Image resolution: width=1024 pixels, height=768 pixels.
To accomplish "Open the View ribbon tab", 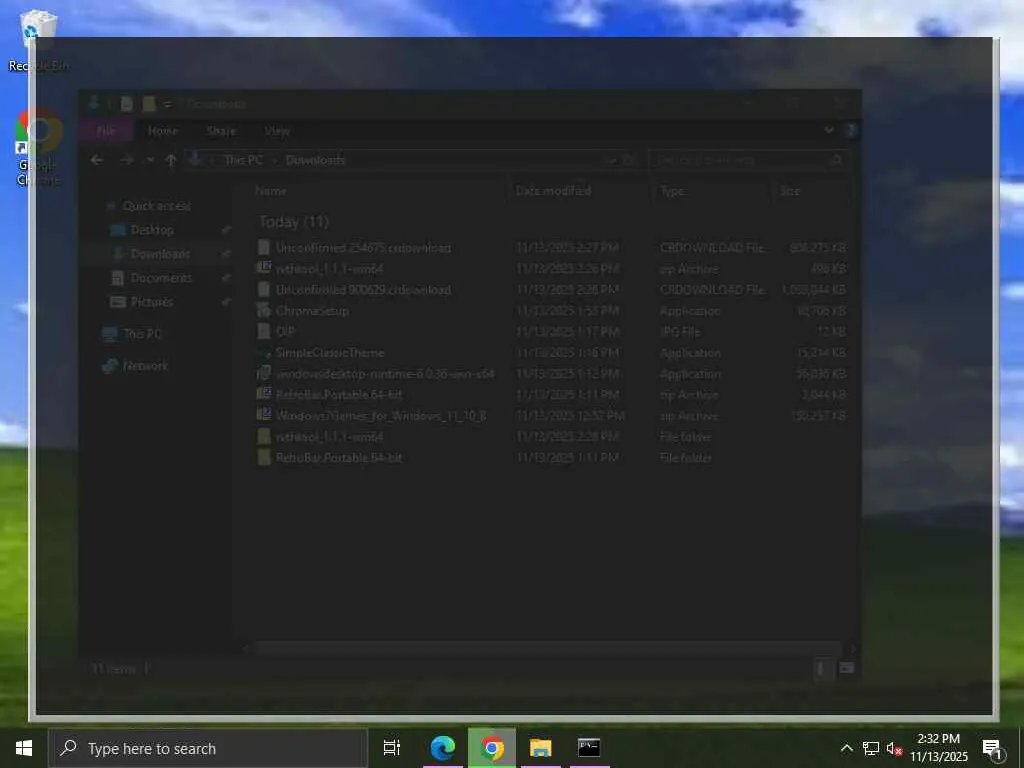I will 277,131.
